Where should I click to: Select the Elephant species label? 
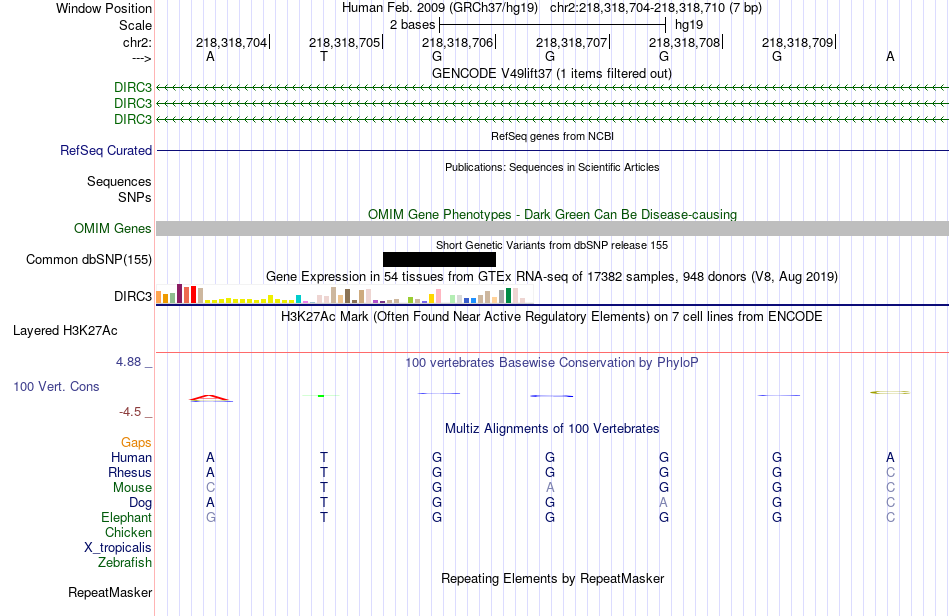pyautogui.click(x=127, y=517)
